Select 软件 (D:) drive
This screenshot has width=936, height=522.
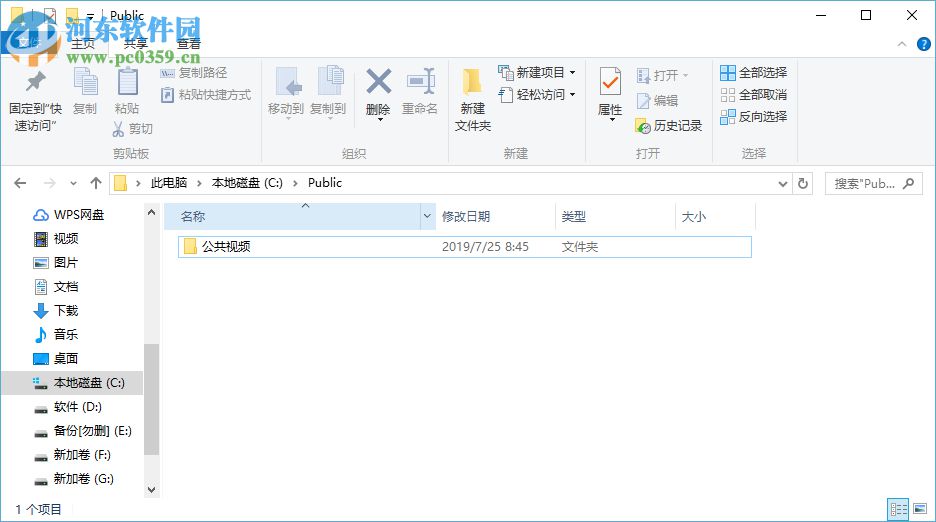pos(68,407)
